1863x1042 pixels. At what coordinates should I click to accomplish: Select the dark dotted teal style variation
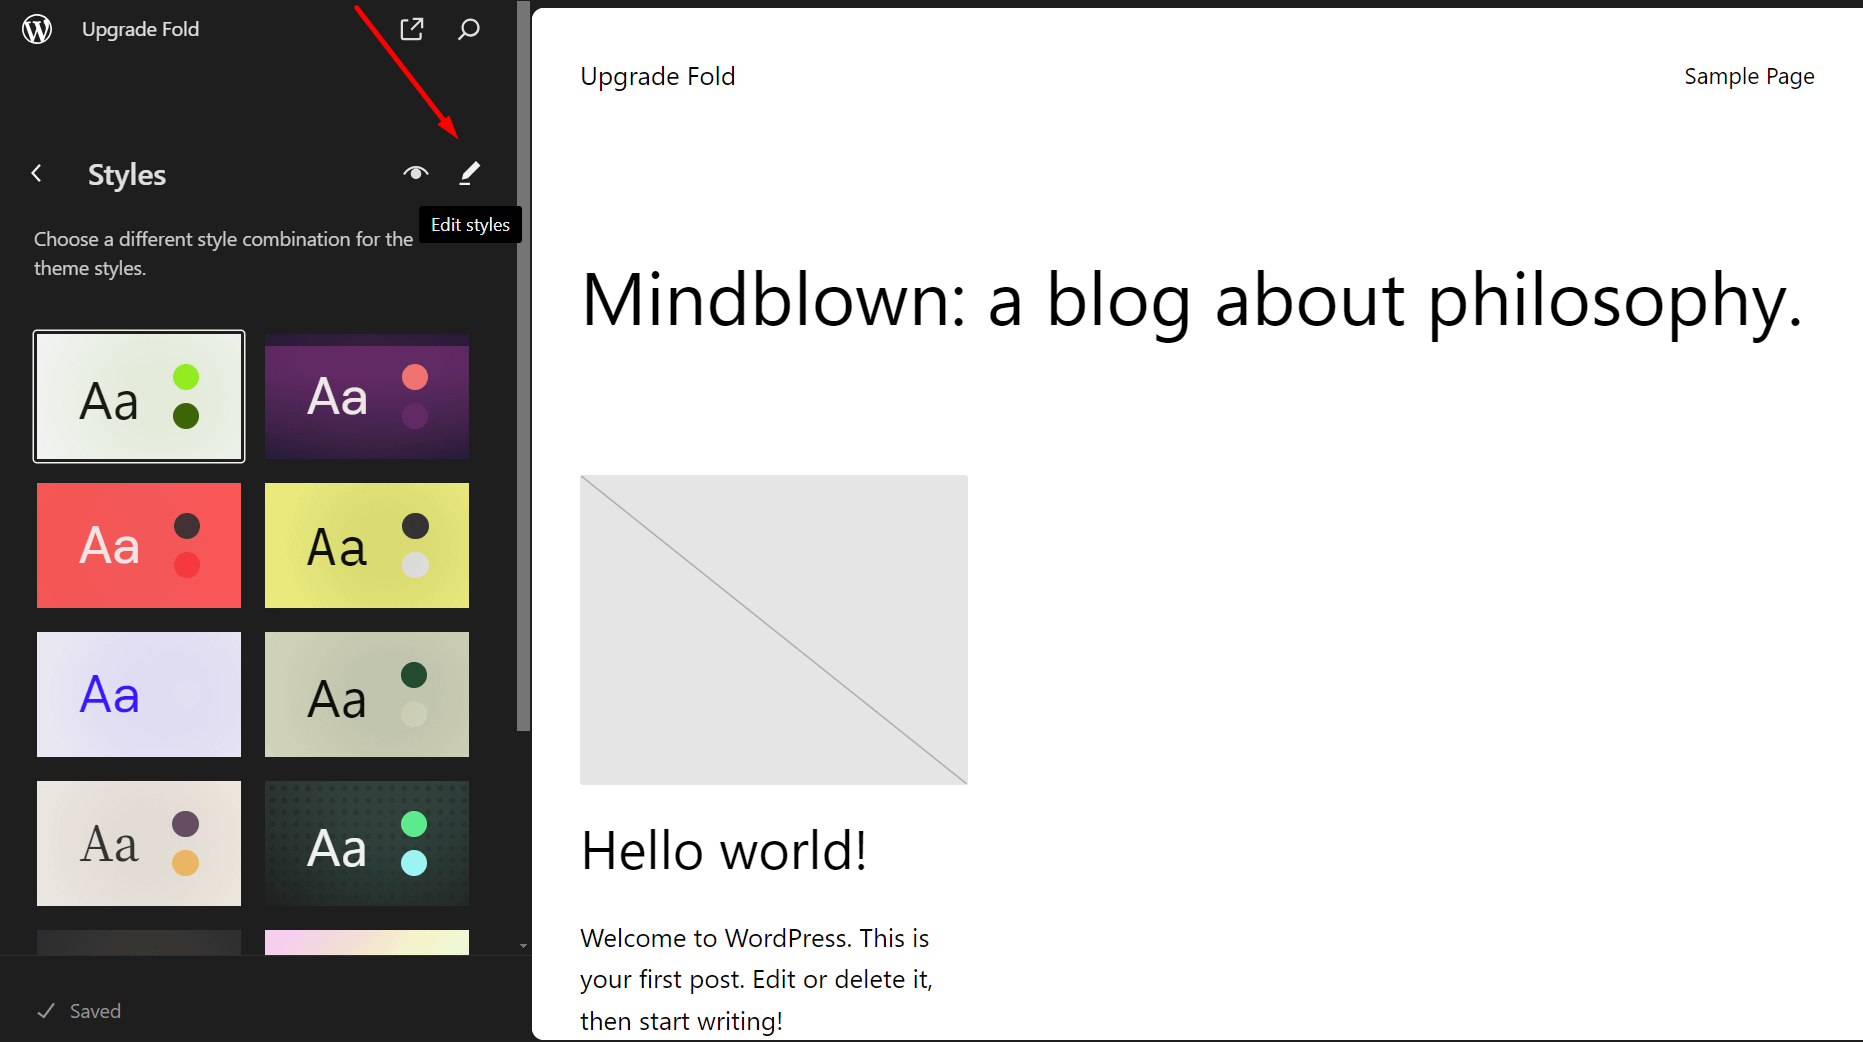pyautogui.click(x=367, y=843)
